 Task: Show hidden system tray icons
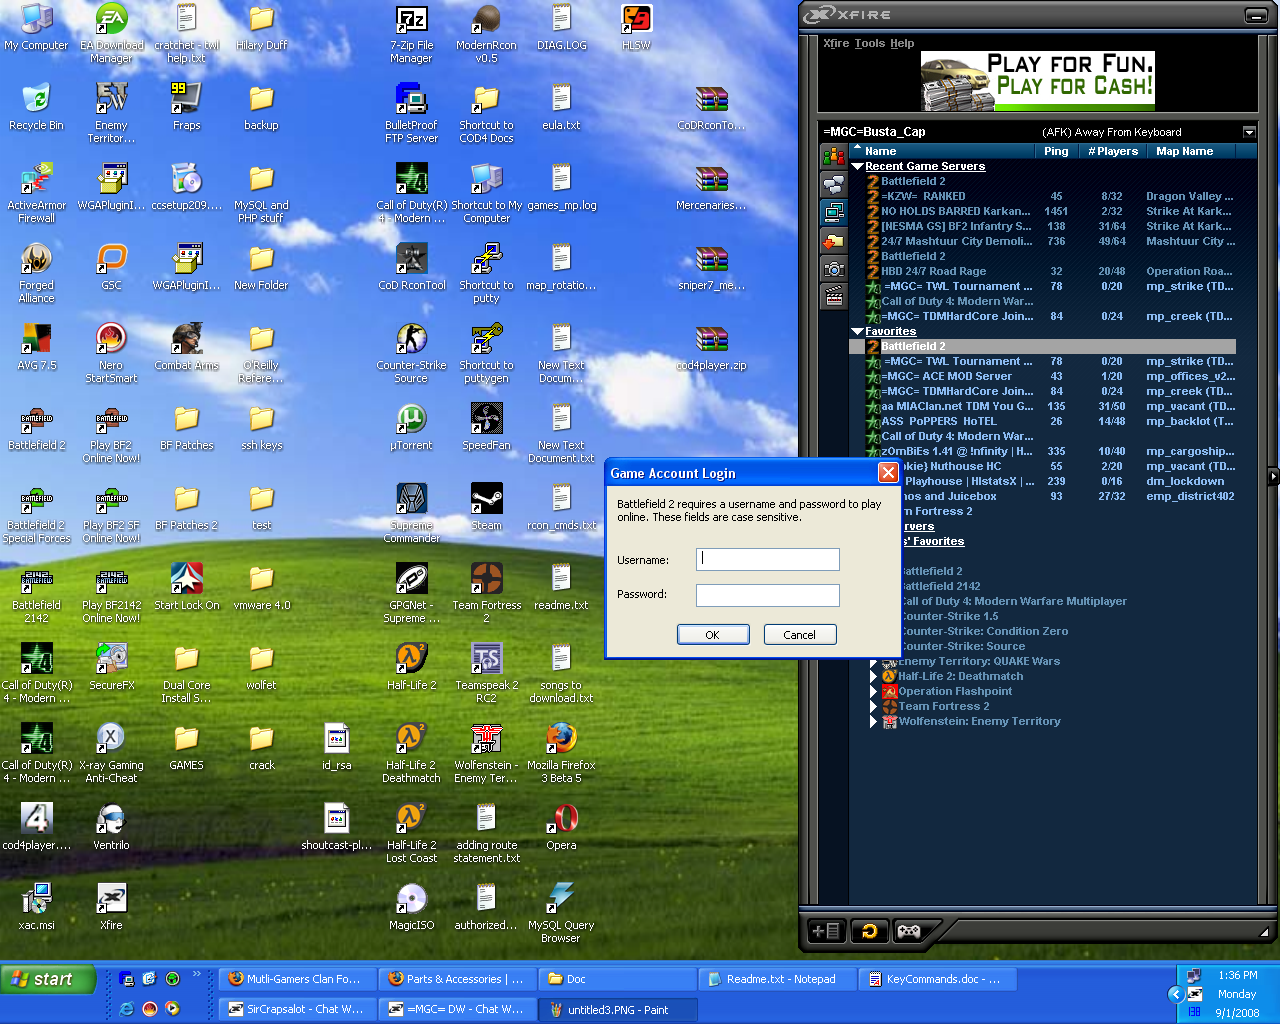coord(1175,994)
